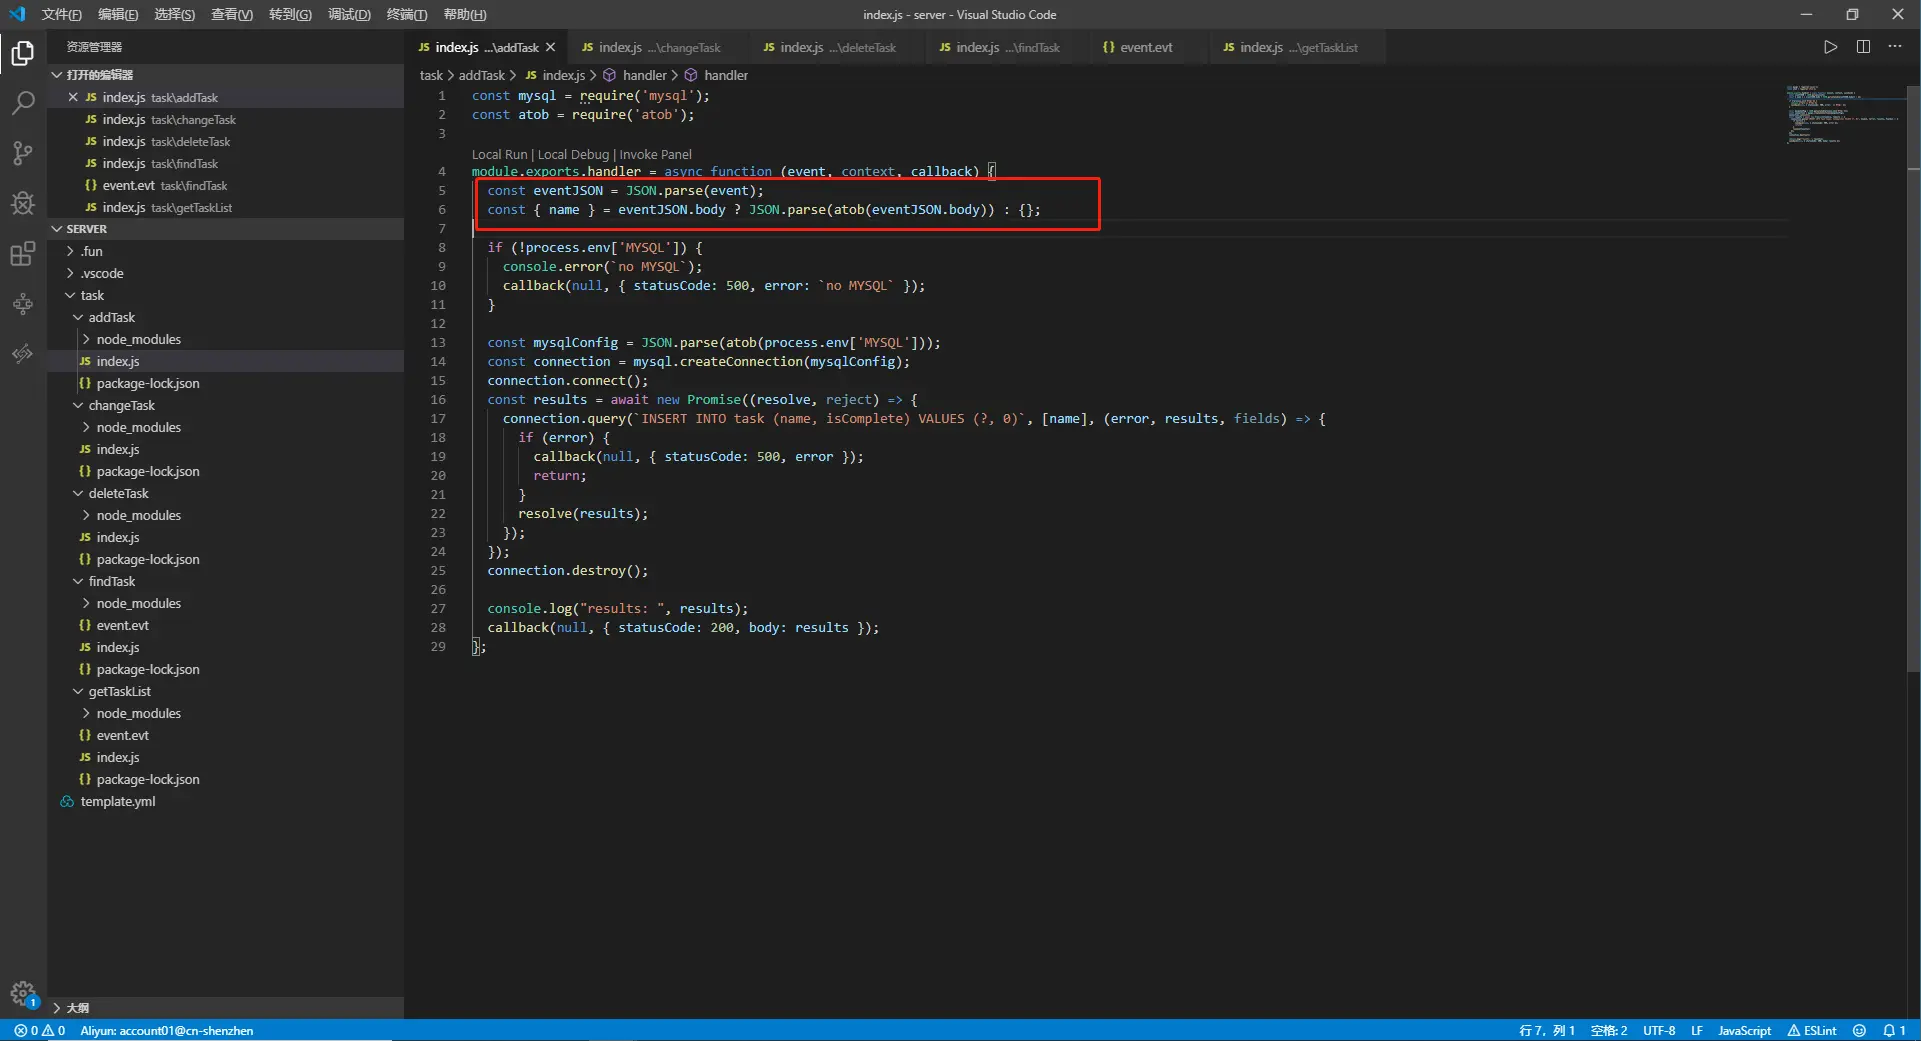Viewport: 1921px width, 1041px height.
Task: Click the Split Editor icon
Action: click(x=1863, y=47)
